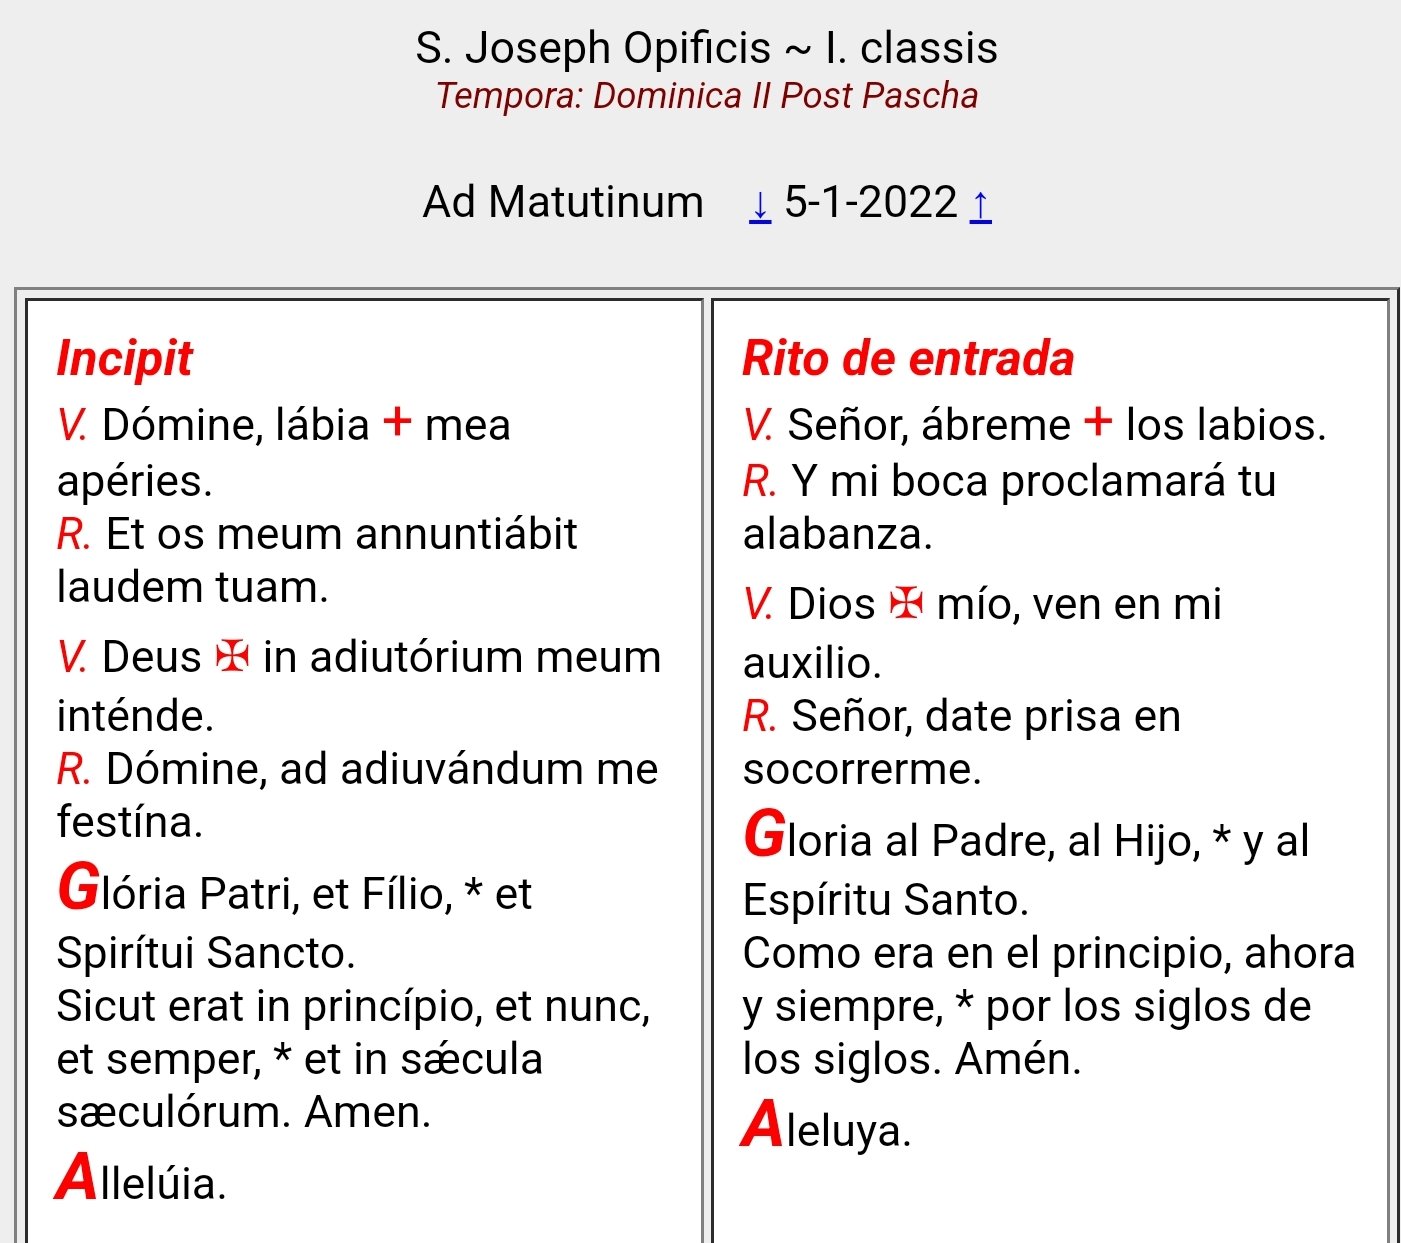Click the red cross symbol after 'Deus'
The height and width of the screenshot is (1243, 1401).
(x=232, y=657)
